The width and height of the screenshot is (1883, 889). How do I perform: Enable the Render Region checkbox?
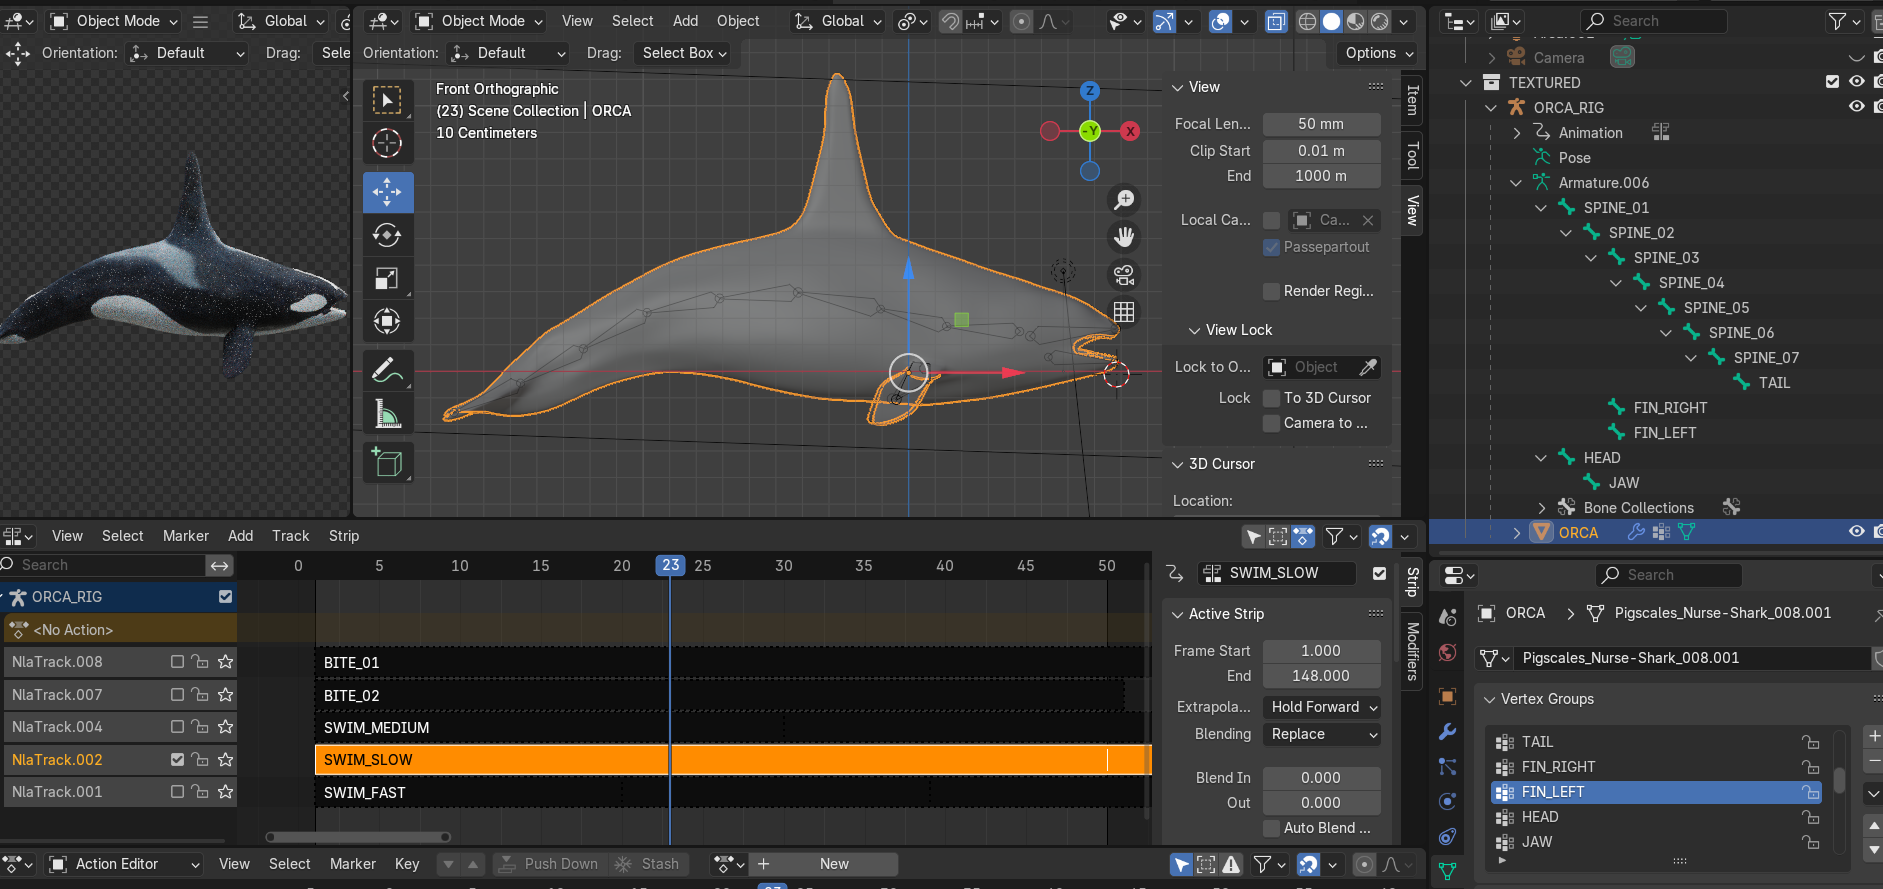tap(1271, 291)
